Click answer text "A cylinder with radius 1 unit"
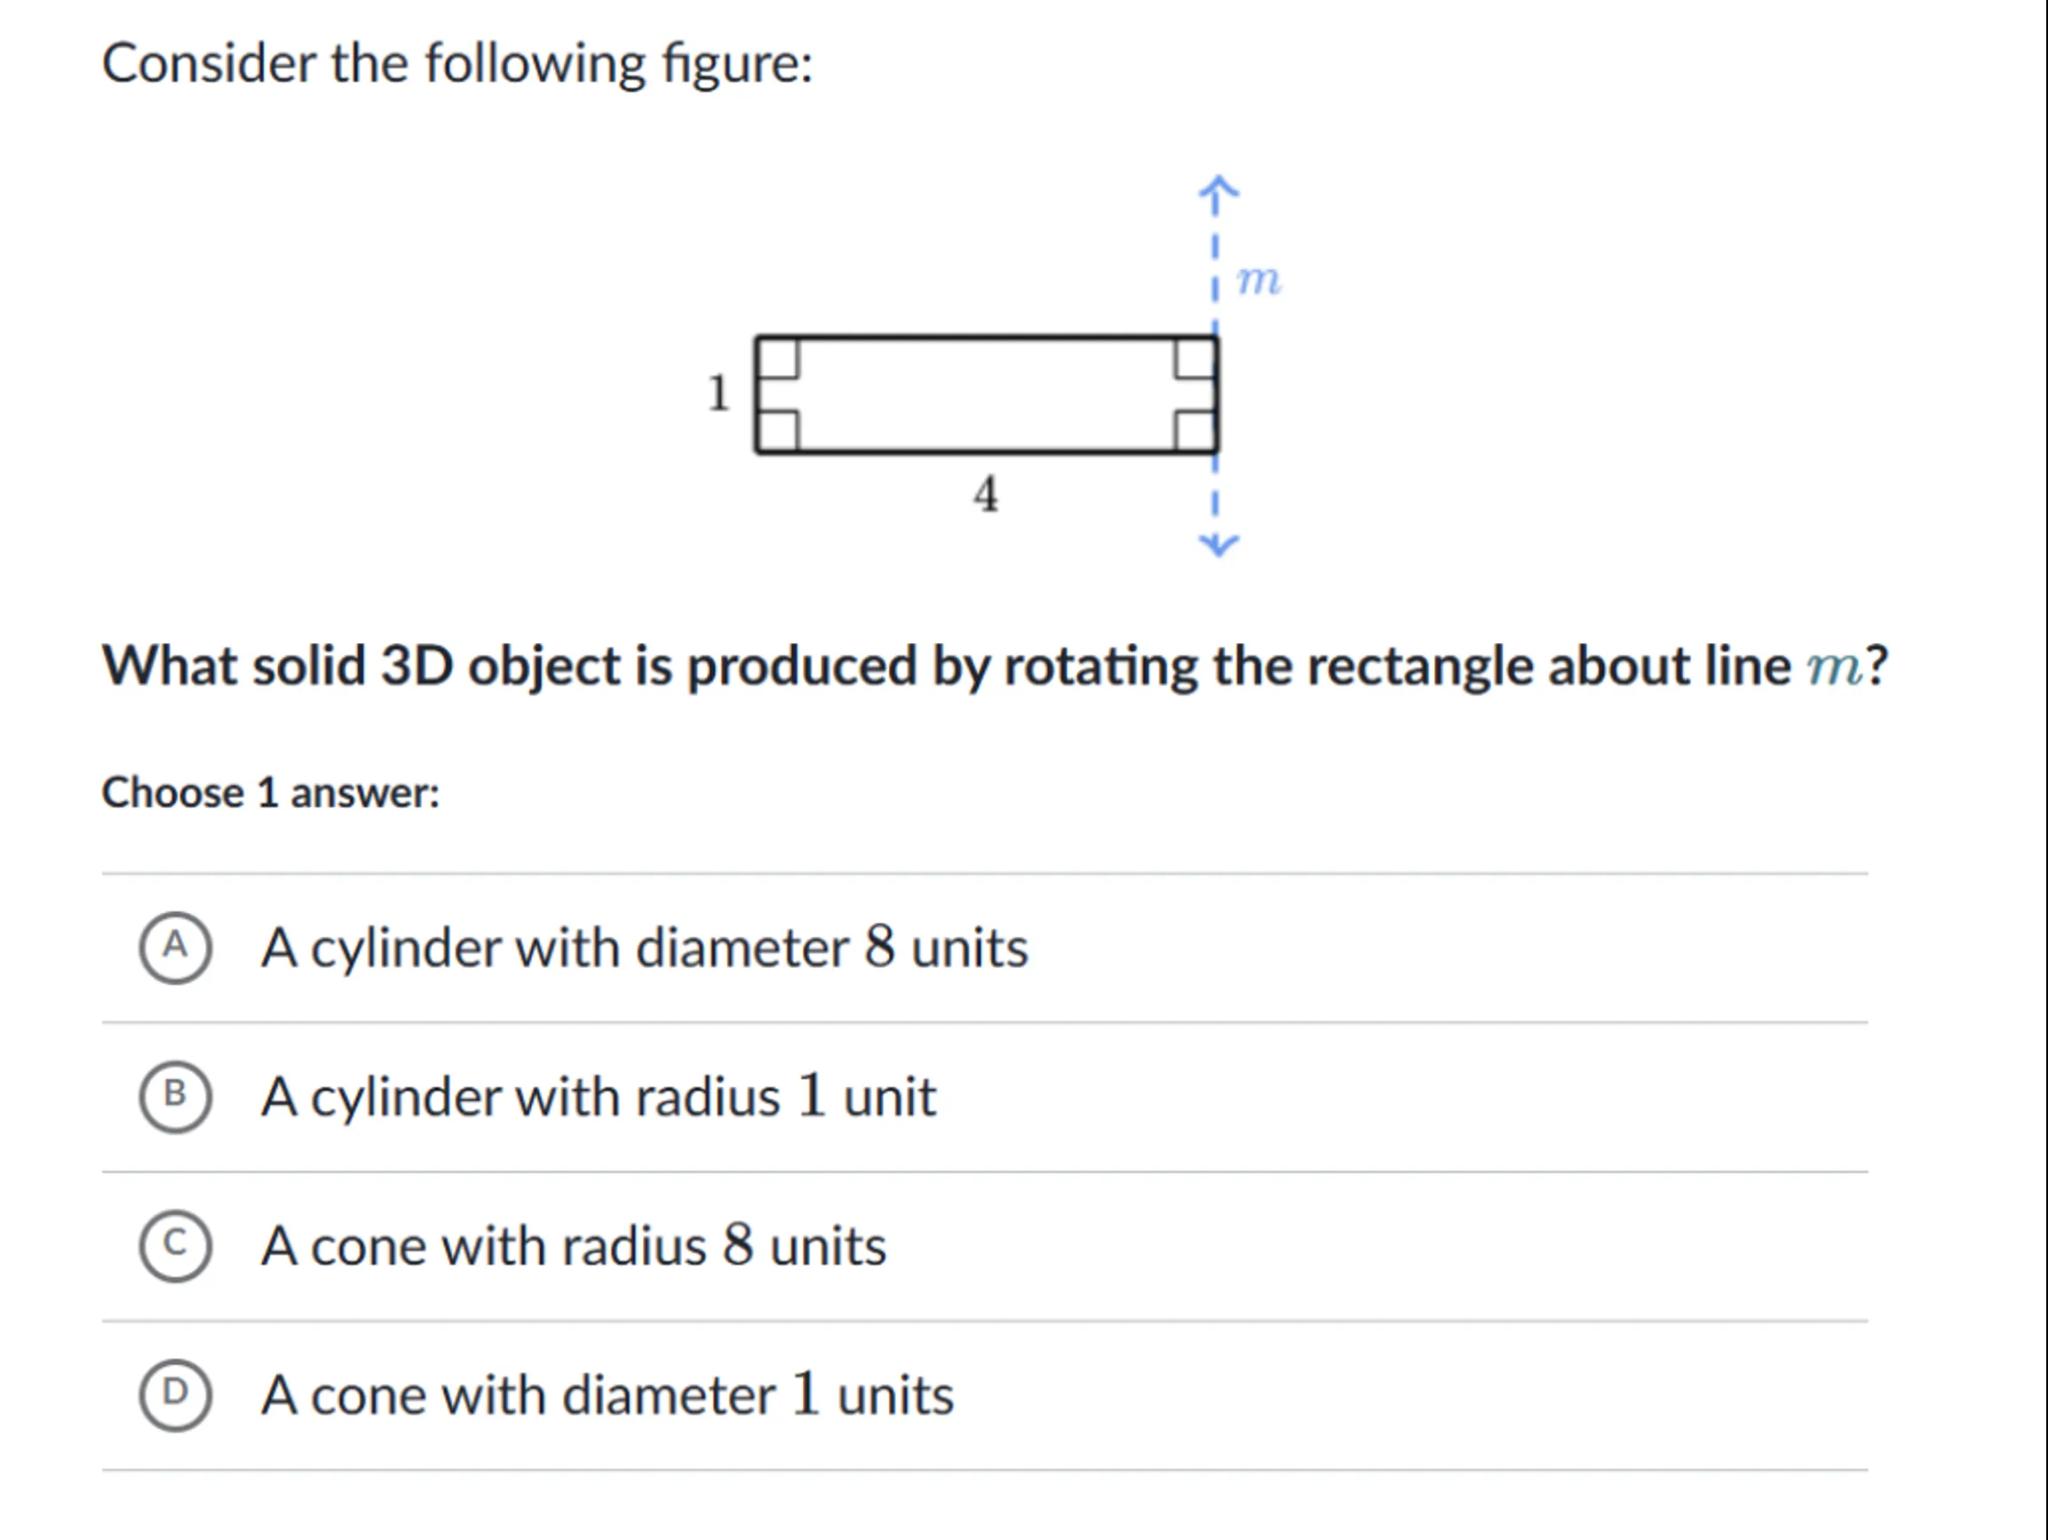Screen dimensions: 2048x1540 (x=598, y=1096)
